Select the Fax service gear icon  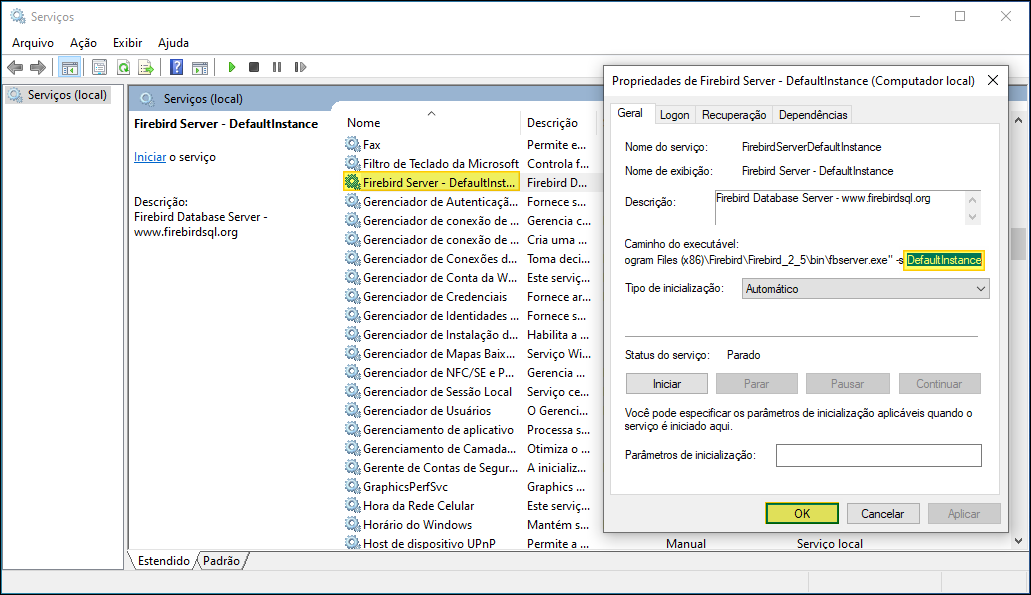point(353,144)
